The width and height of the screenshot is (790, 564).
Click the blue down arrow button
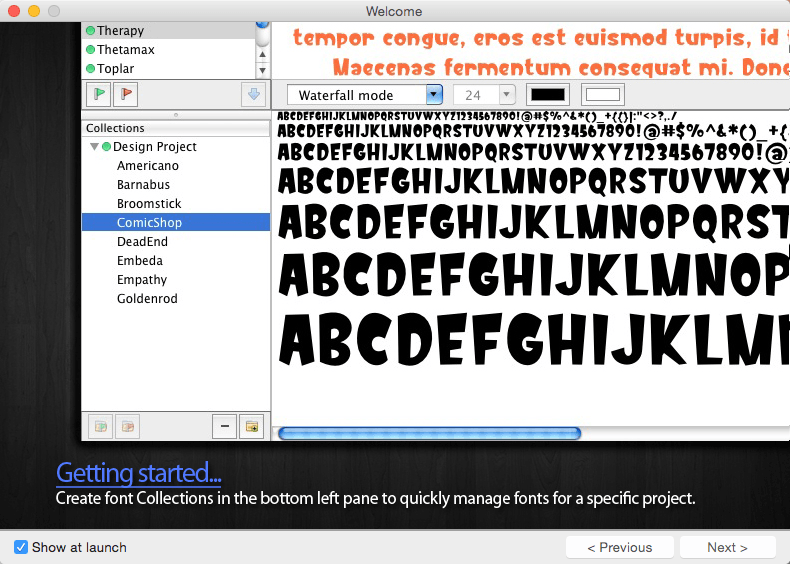(253, 94)
